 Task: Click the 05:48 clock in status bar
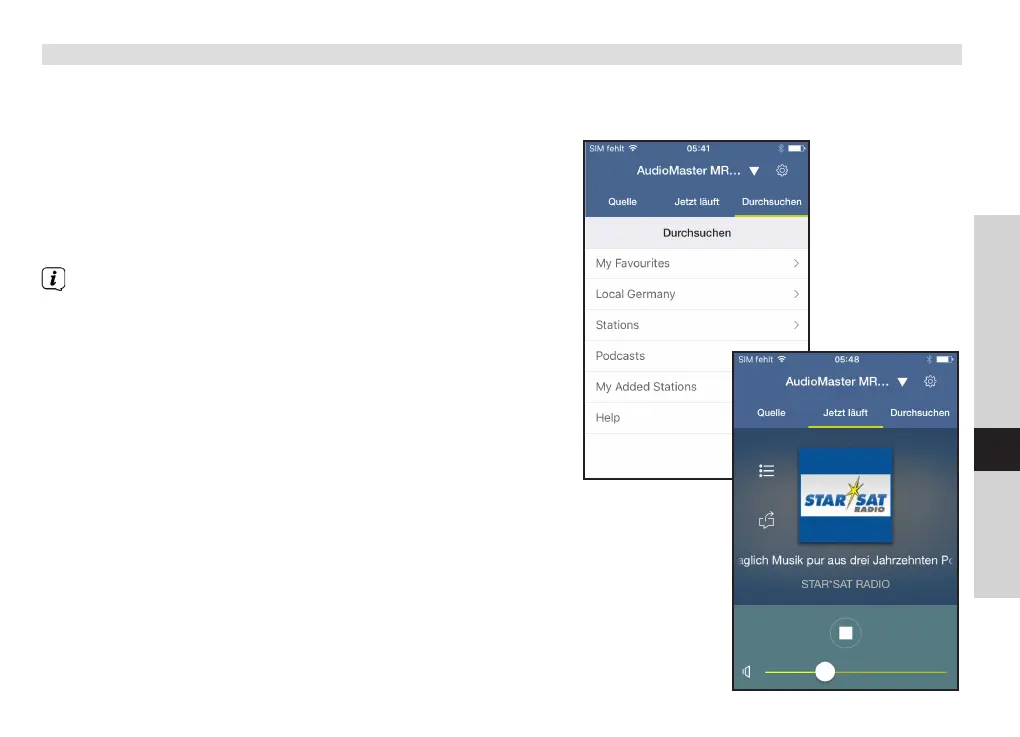(846, 359)
